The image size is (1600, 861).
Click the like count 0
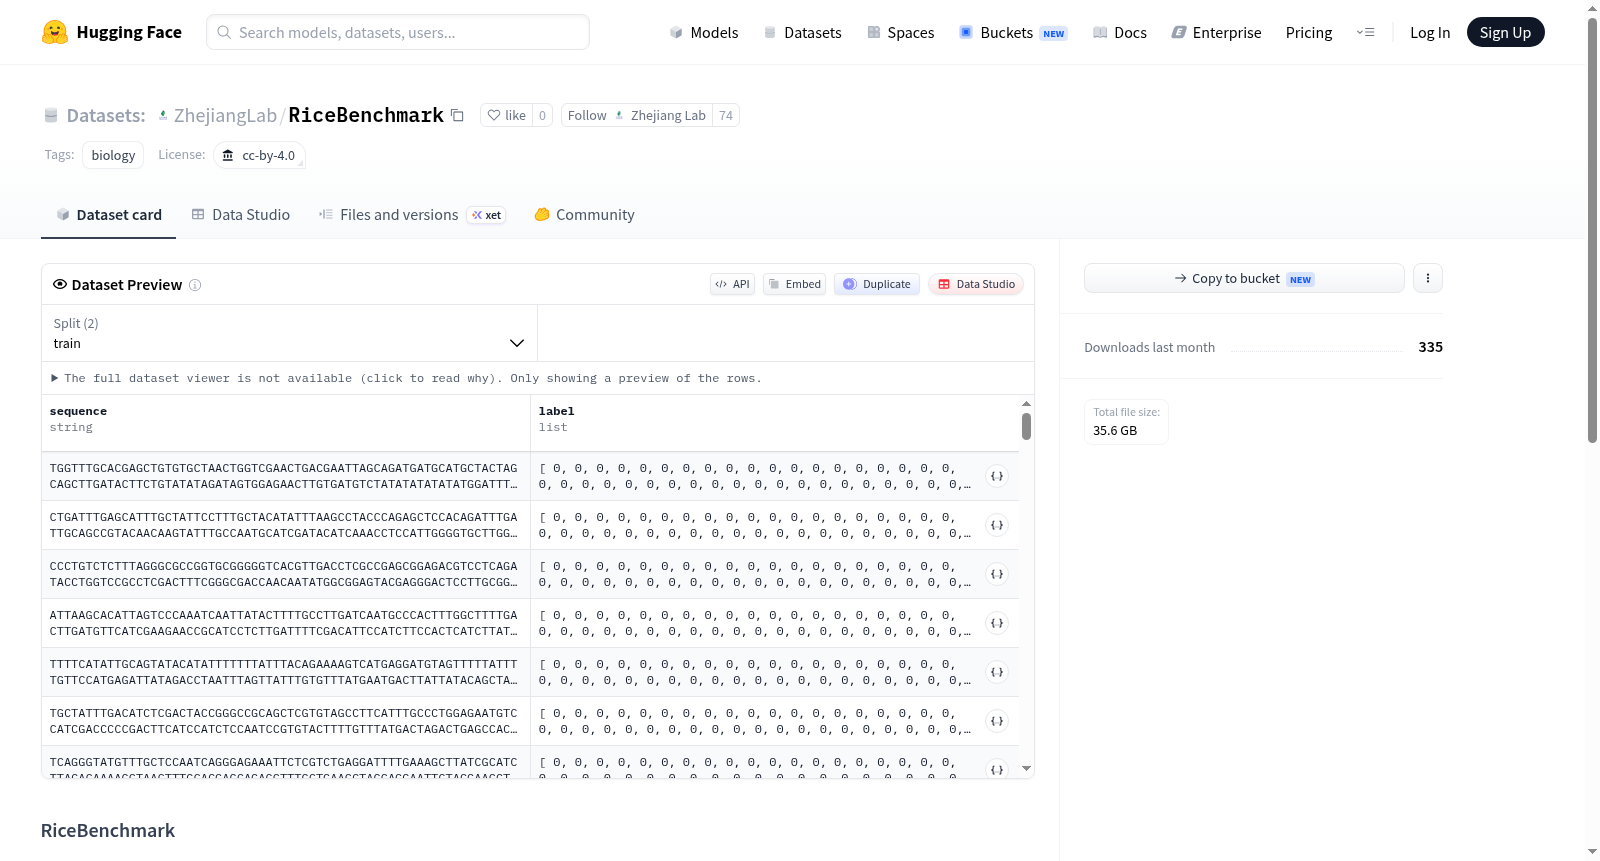[x=542, y=115]
